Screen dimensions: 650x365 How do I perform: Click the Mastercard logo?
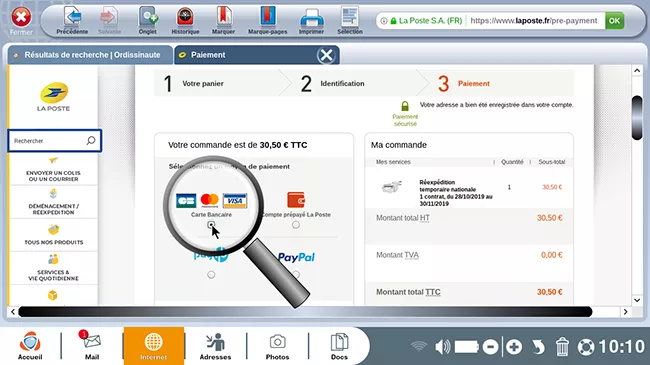(x=210, y=201)
